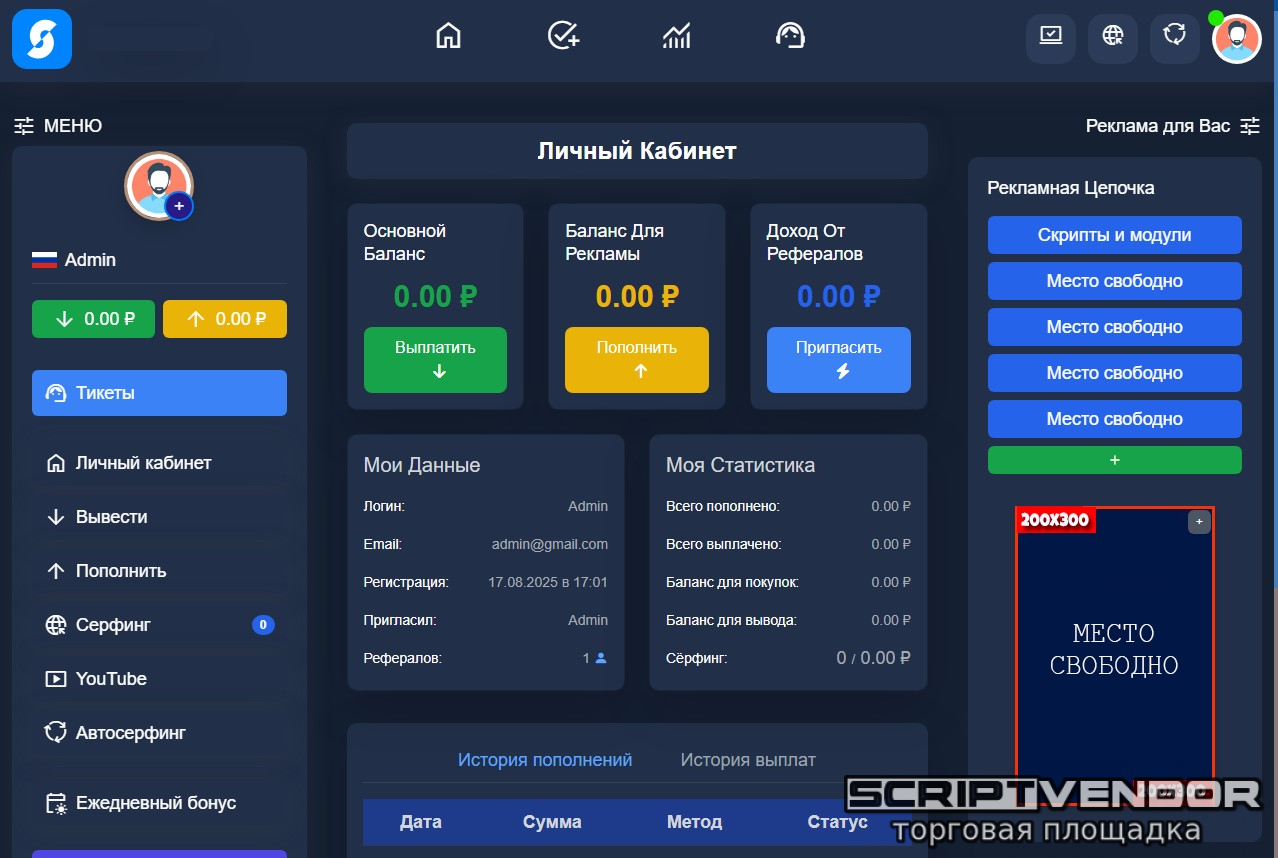This screenshot has width=1278, height=858.
Task: Open the statistics chart icon in header
Action: 677,36
